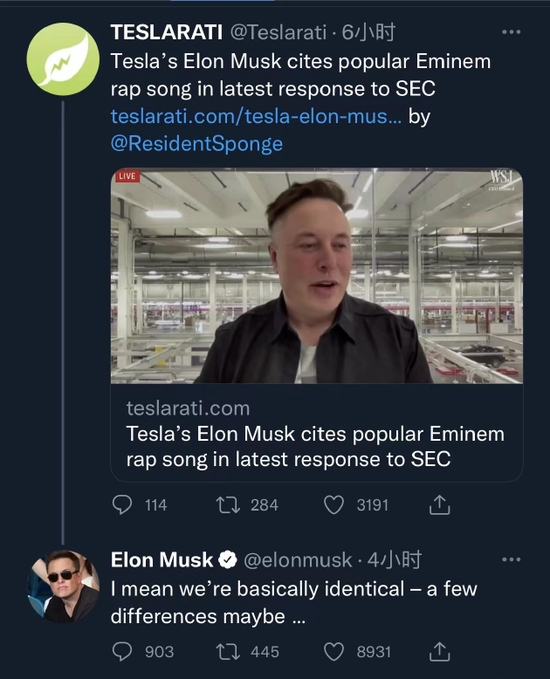Share the TESLARATI tweet
Image resolution: width=550 pixels, height=679 pixels.
pos(440,504)
